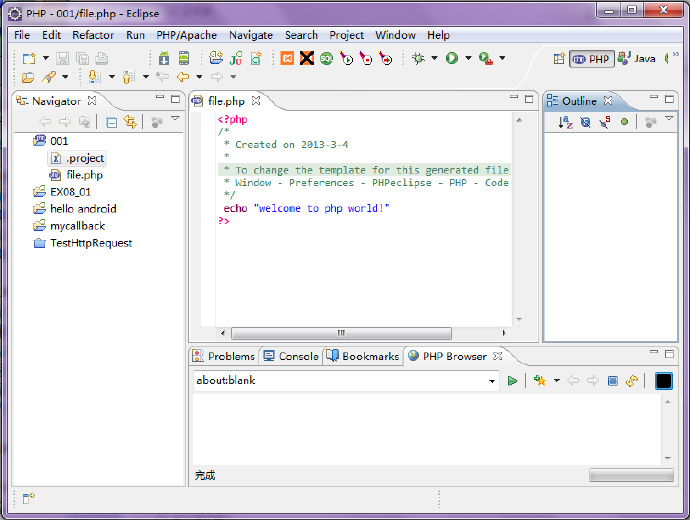Click the black throbber square in PHP Browser
This screenshot has height=520, width=690.
tap(664, 381)
